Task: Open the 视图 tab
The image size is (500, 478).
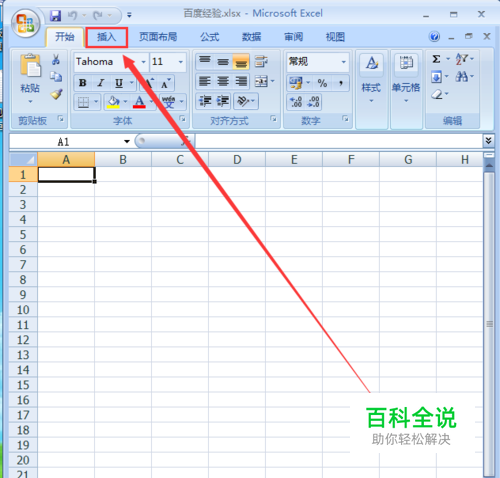Action: point(335,37)
